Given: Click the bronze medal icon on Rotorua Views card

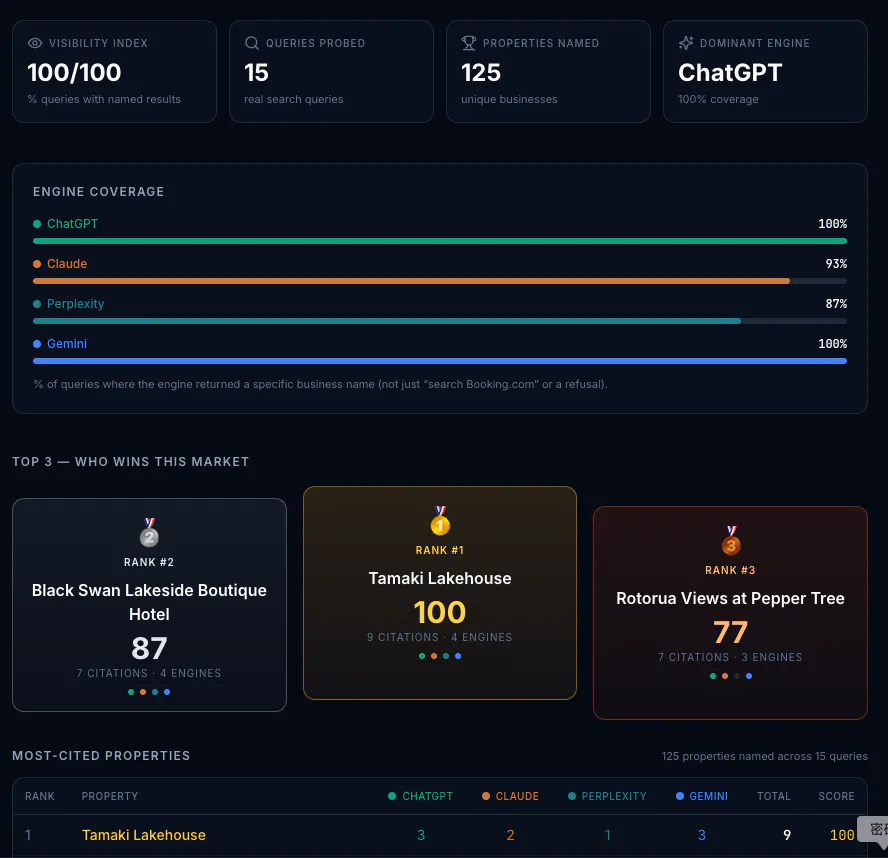Looking at the screenshot, I should click(x=731, y=540).
